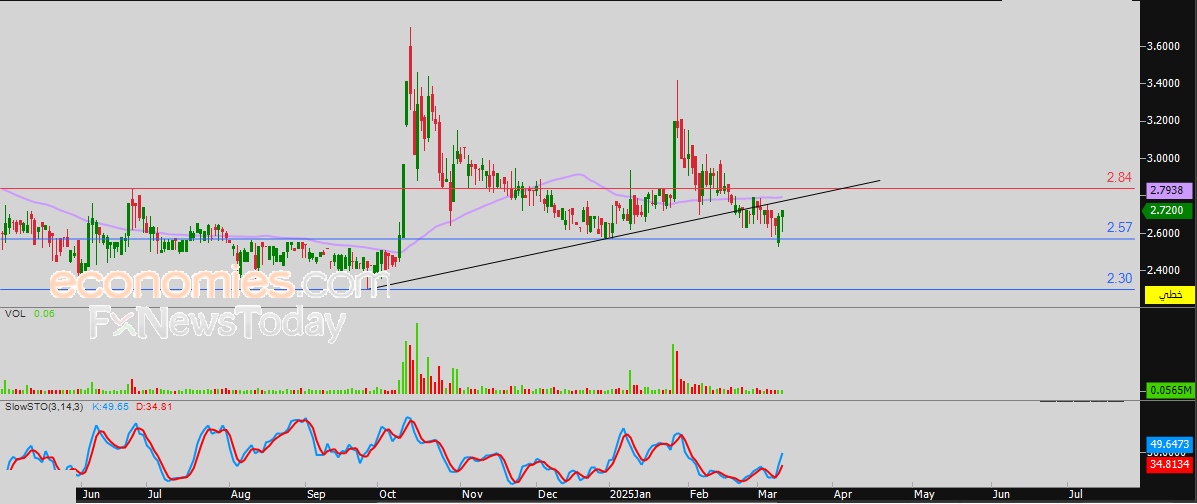
Task: Click the Oct date axis label
Action: click(389, 495)
